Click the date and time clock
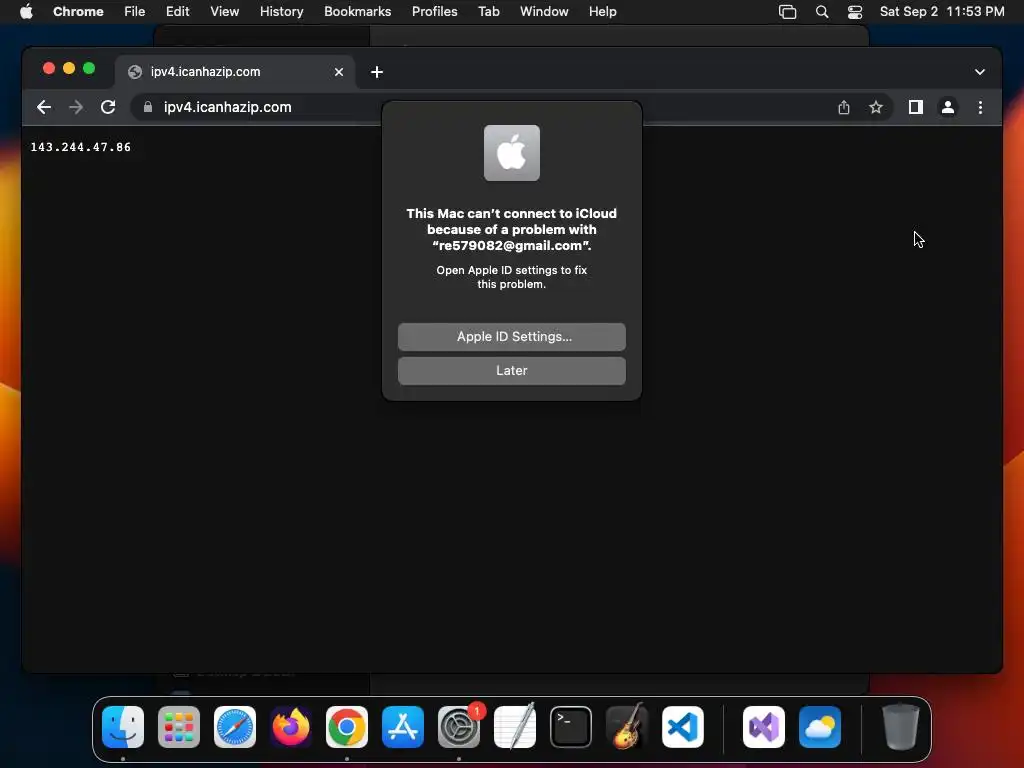1024x768 pixels. click(x=942, y=11)
